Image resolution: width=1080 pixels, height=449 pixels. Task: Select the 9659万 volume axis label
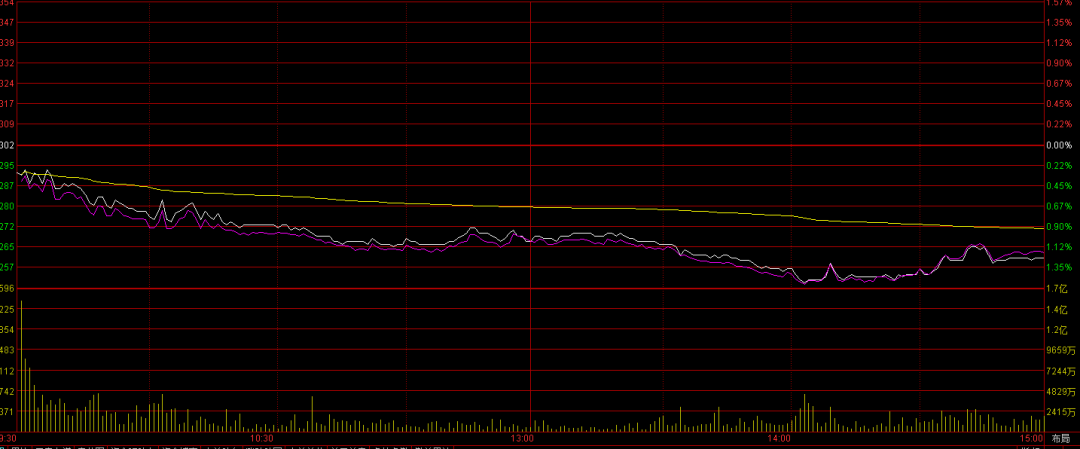click(x=1058, y=350)
